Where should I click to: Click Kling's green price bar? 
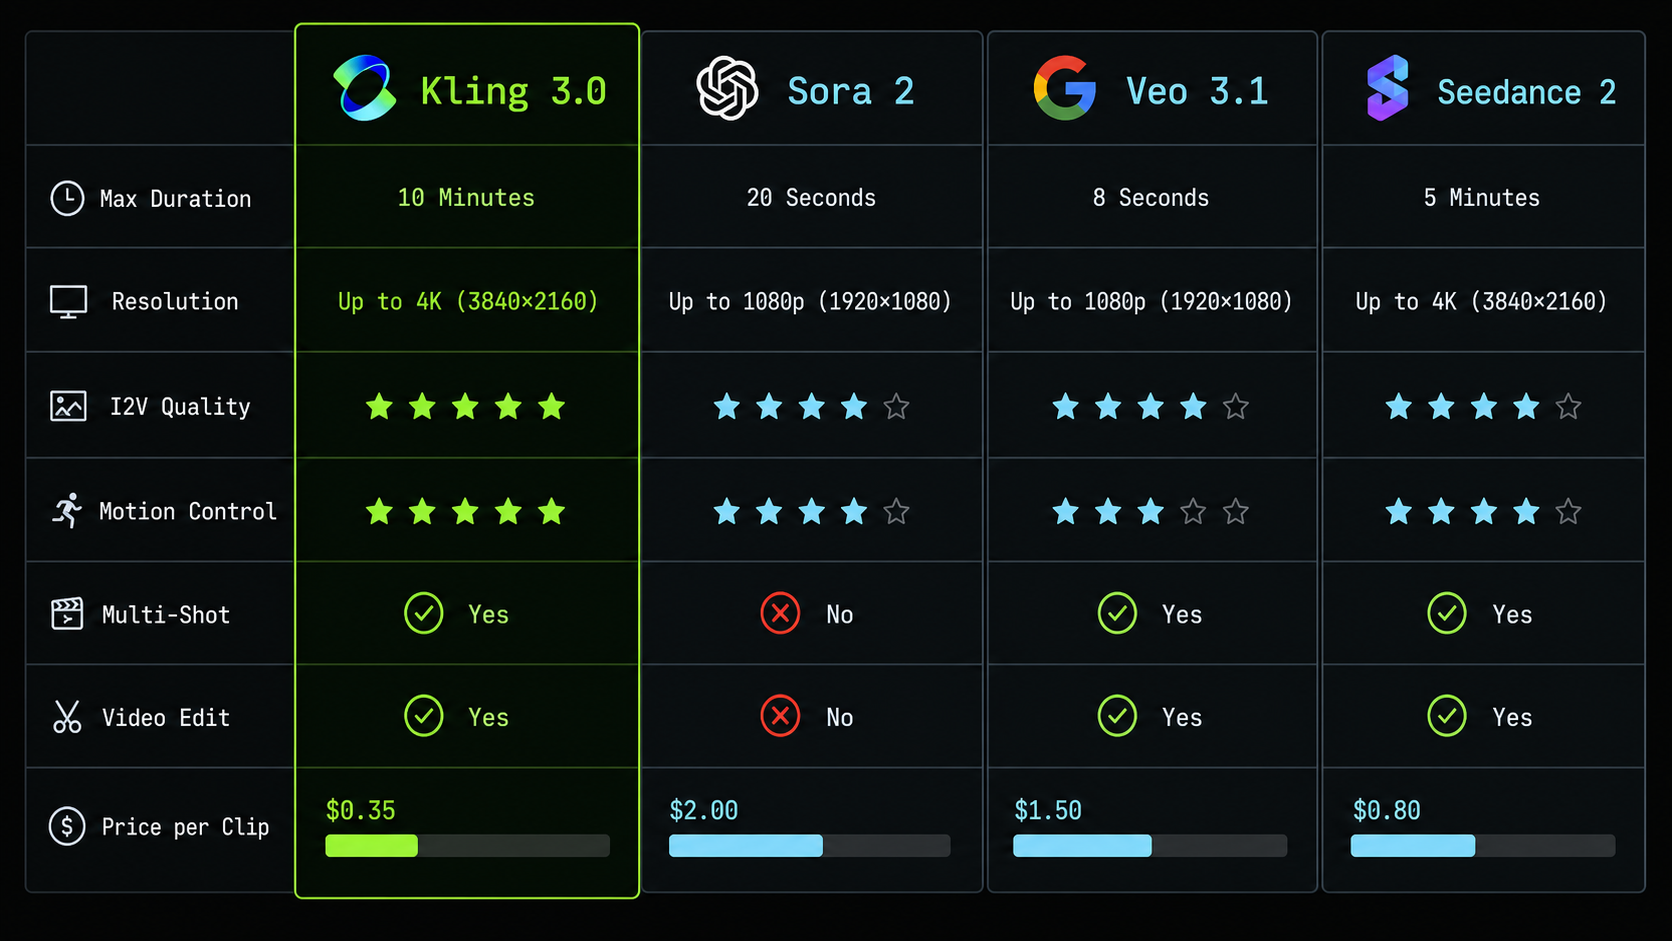click(371, 846)
